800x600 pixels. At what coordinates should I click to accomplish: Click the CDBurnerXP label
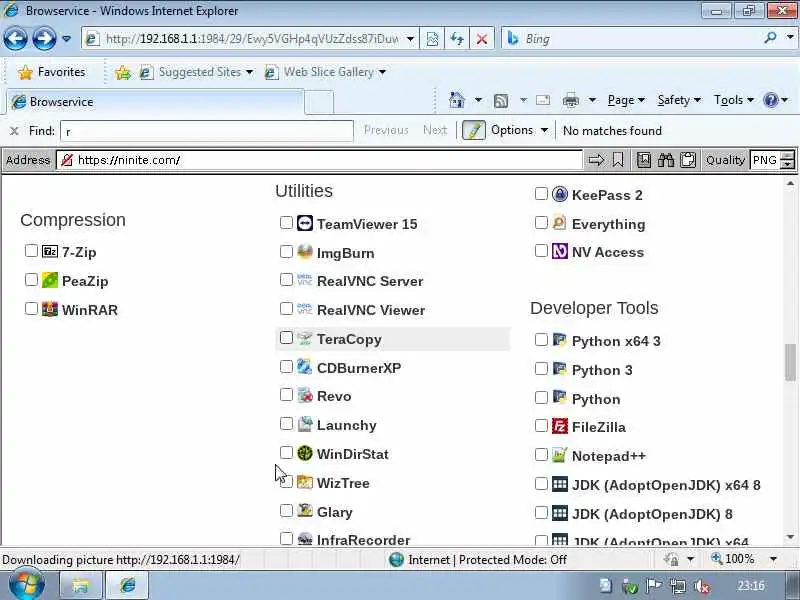359,368
